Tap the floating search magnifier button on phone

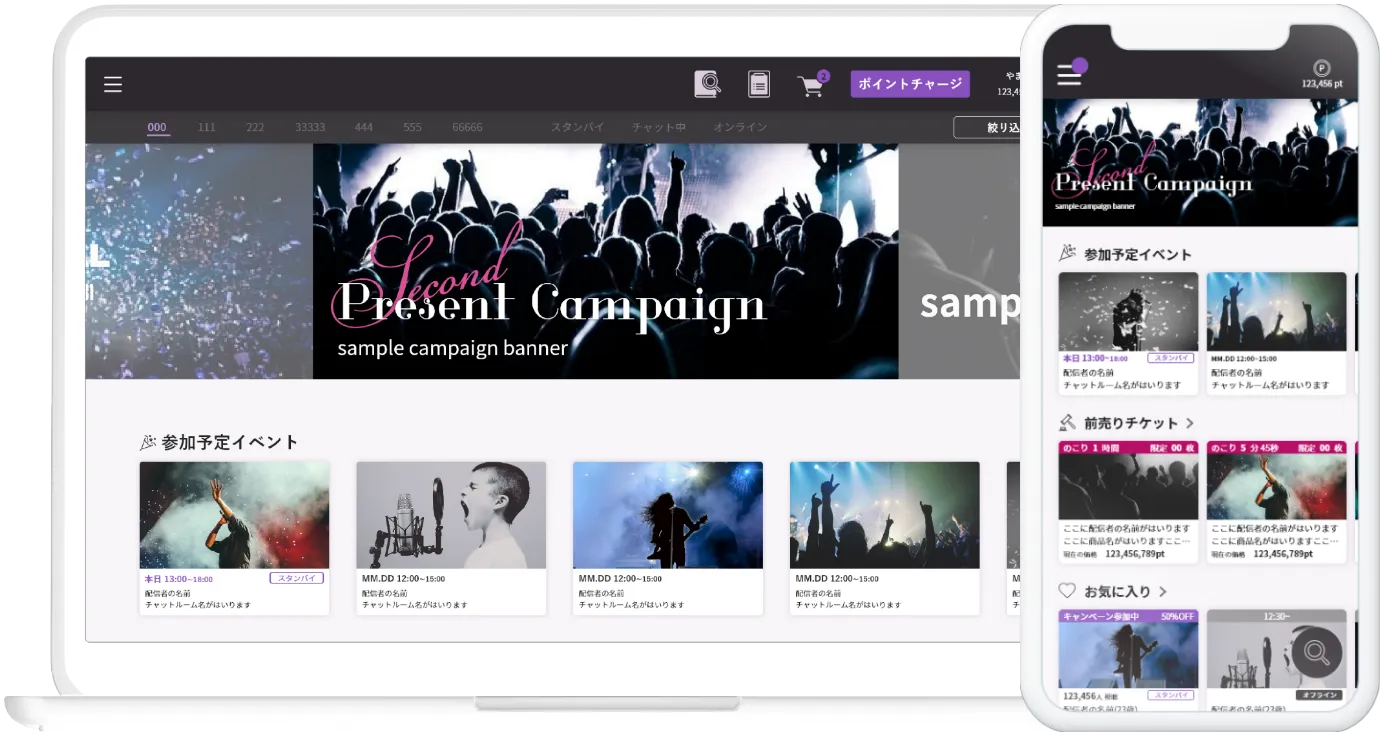pyautogui.click(x=1317, y=653)
